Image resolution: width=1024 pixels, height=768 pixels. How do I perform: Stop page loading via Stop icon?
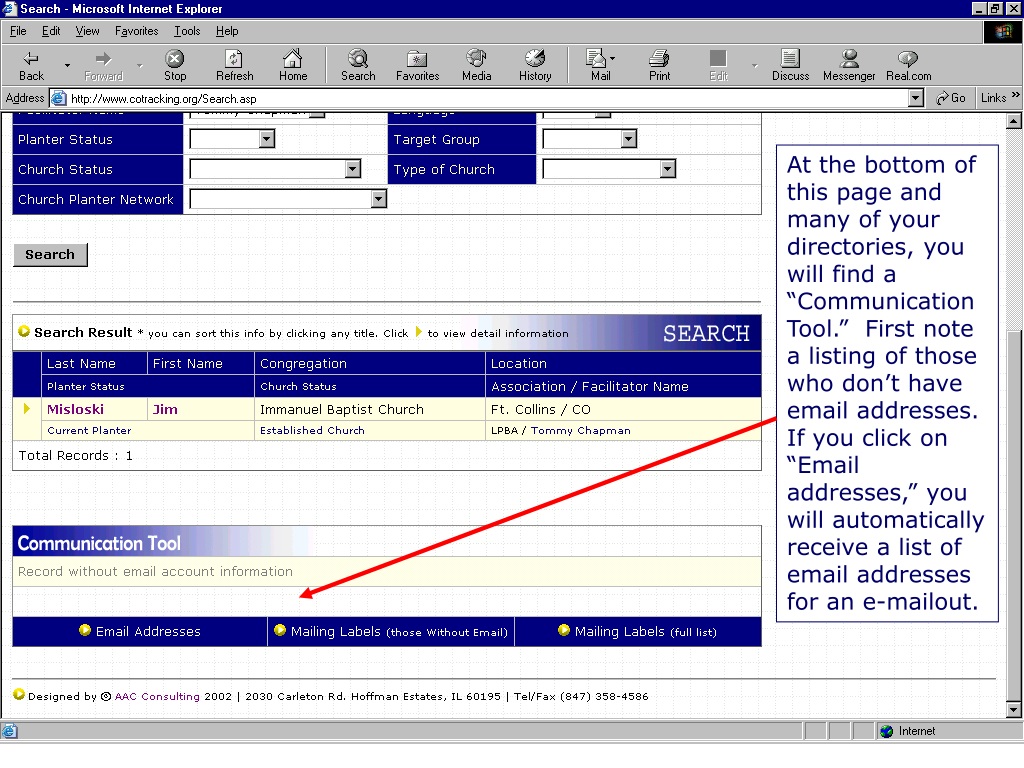(x=174, y=65)
